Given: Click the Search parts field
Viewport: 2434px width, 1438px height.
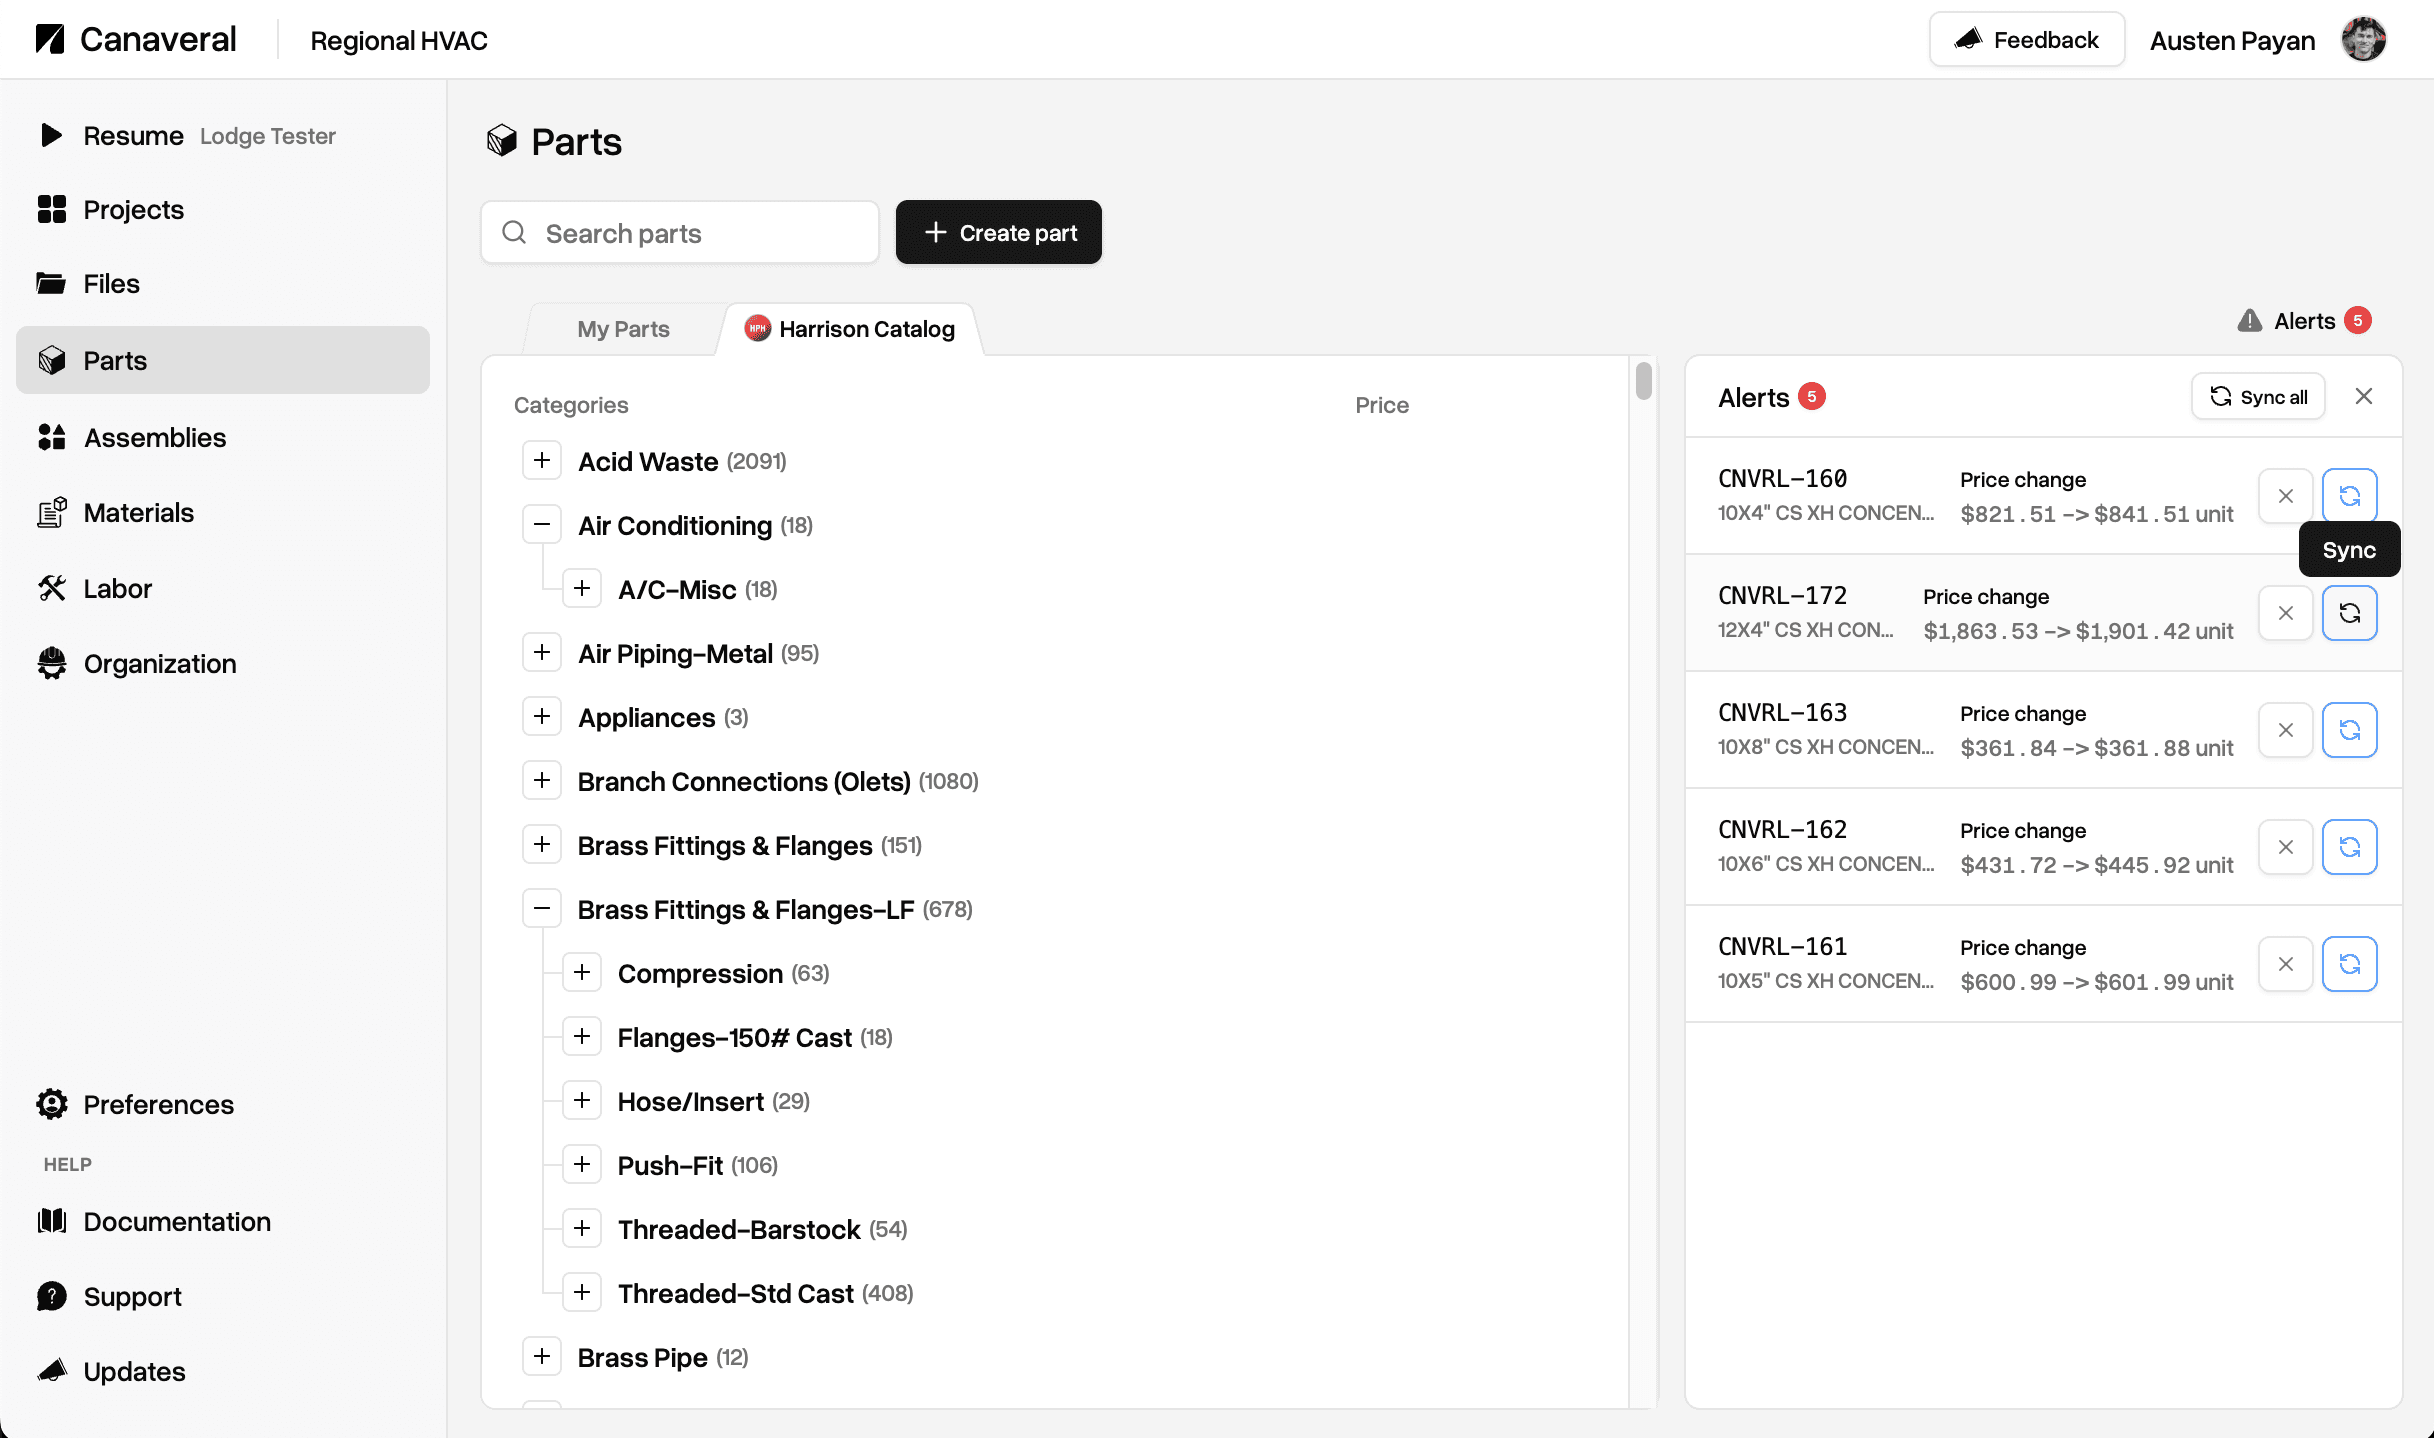Looking at the screenshot, I should coord(680,232).
